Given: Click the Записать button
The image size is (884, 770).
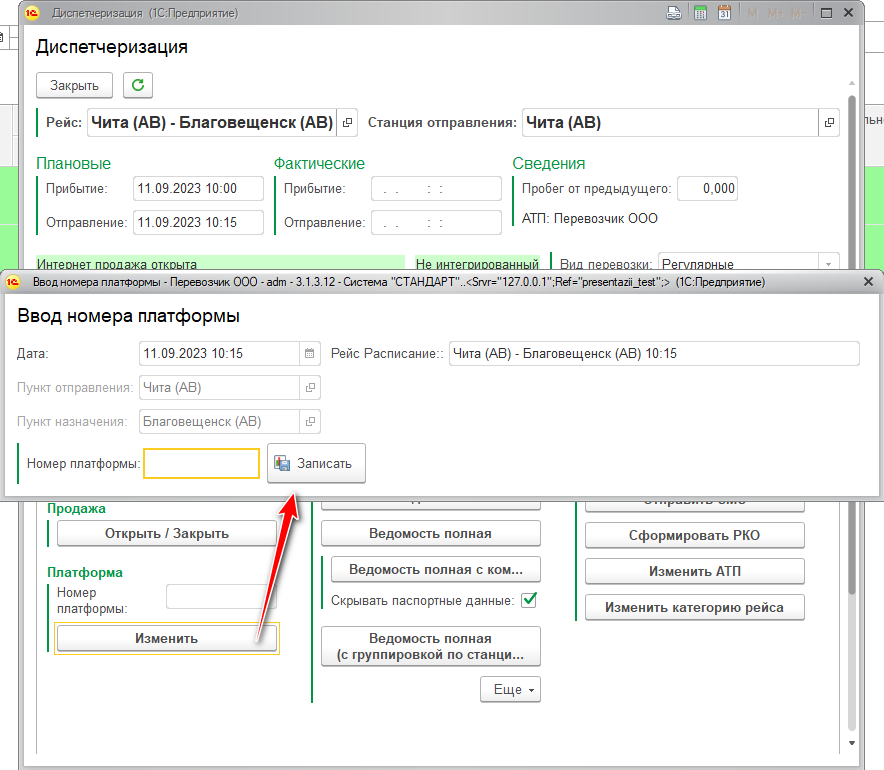Looking at the screenshot, I should tap(316, 464).
